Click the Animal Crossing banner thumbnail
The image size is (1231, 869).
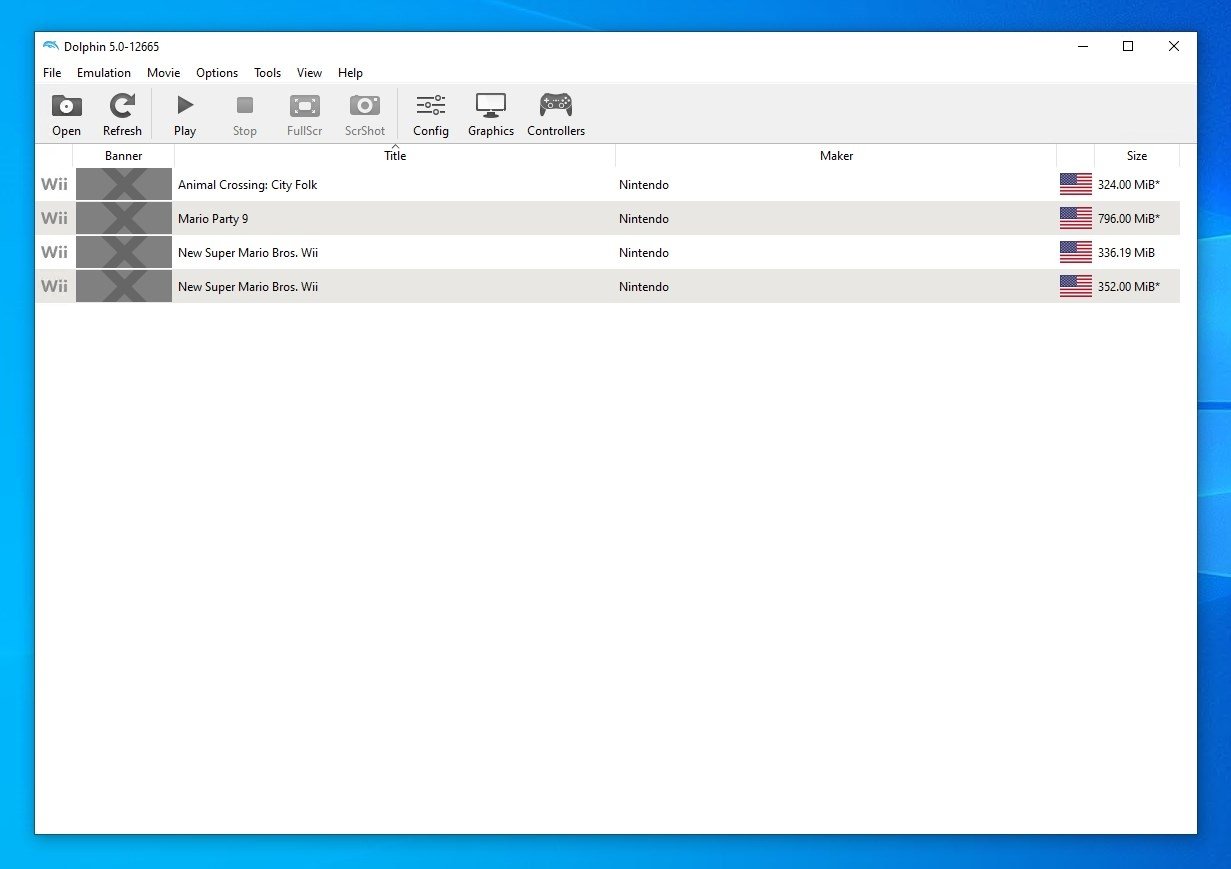124,184
